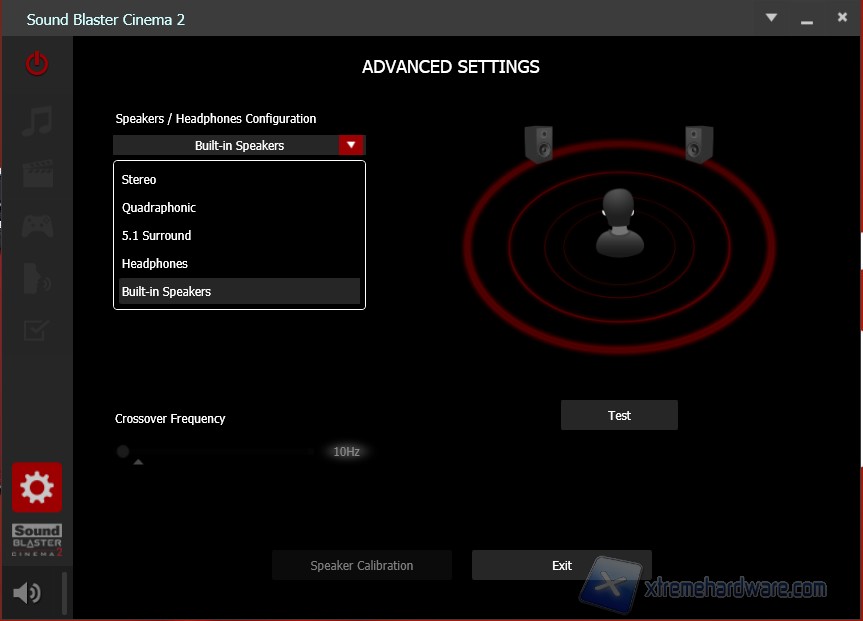Click the Exit button
The height and width of the screenshot is (621, 863).
[x=561, y=565]
